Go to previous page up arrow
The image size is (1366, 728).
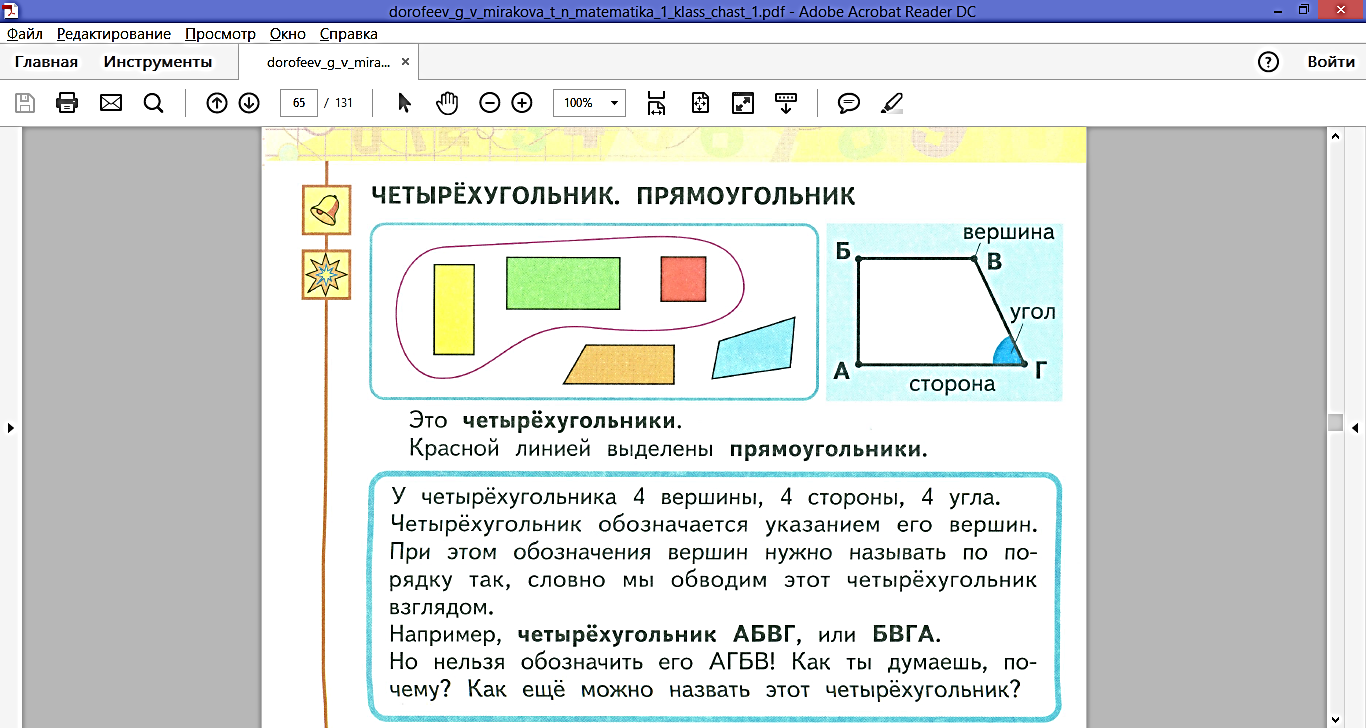217,102
